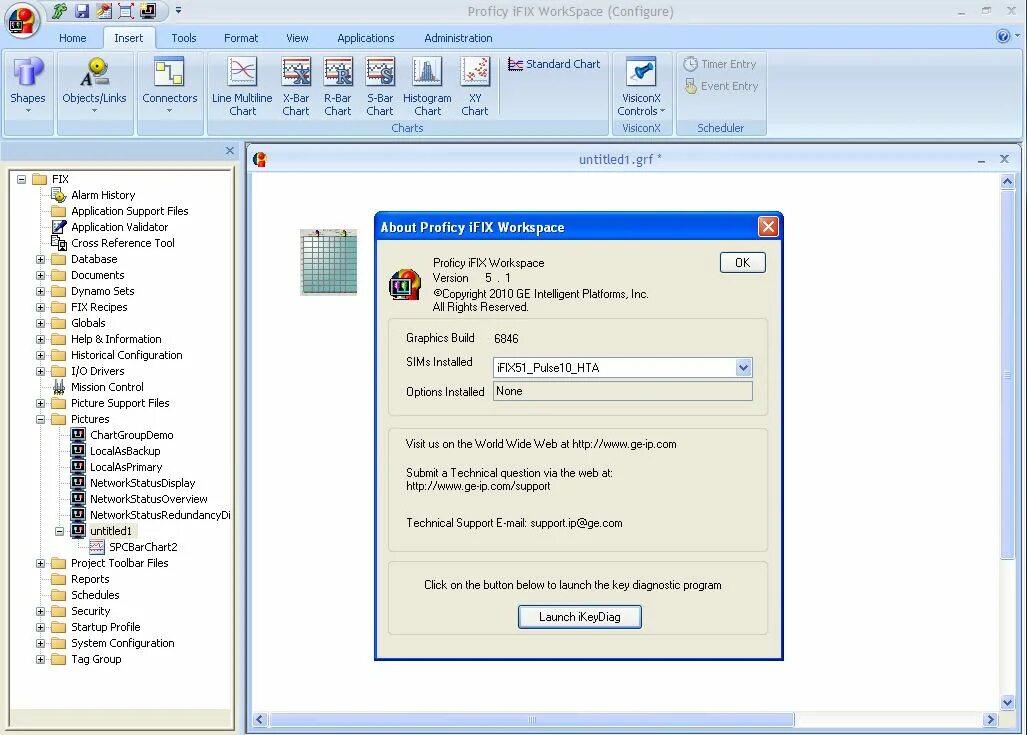Expand the Globals folder
Viewport: 1027px width, 735px height.
41,323
